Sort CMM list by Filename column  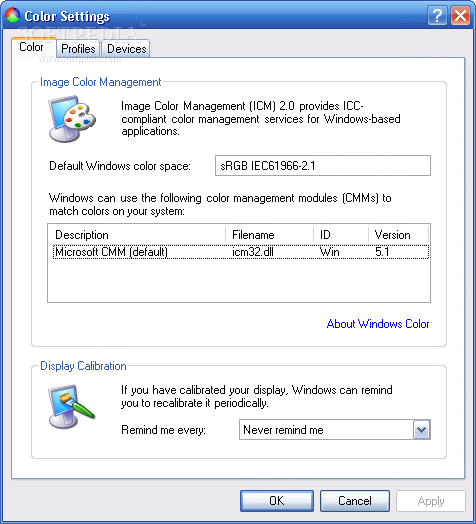pos(269,235)
